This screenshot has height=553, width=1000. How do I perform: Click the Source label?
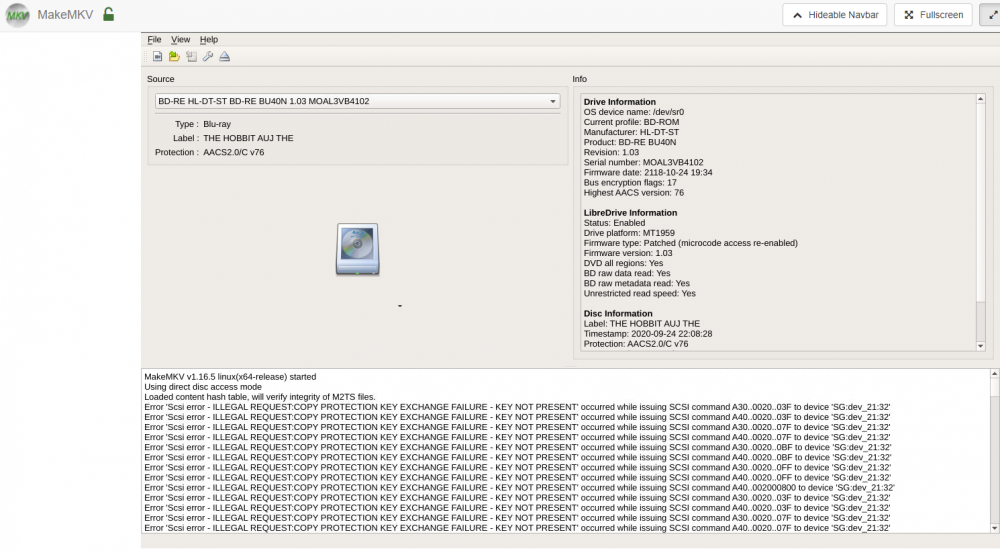(x=161, y=79)
